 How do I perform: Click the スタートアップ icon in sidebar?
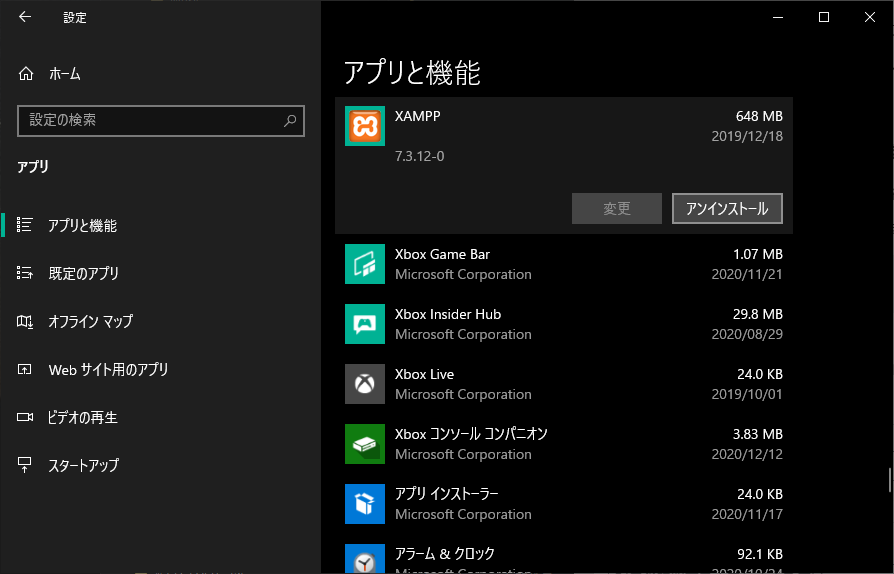25,465
